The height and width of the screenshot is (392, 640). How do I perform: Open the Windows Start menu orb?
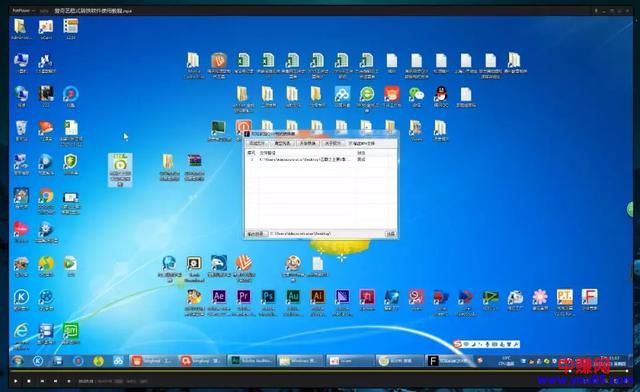18,361
